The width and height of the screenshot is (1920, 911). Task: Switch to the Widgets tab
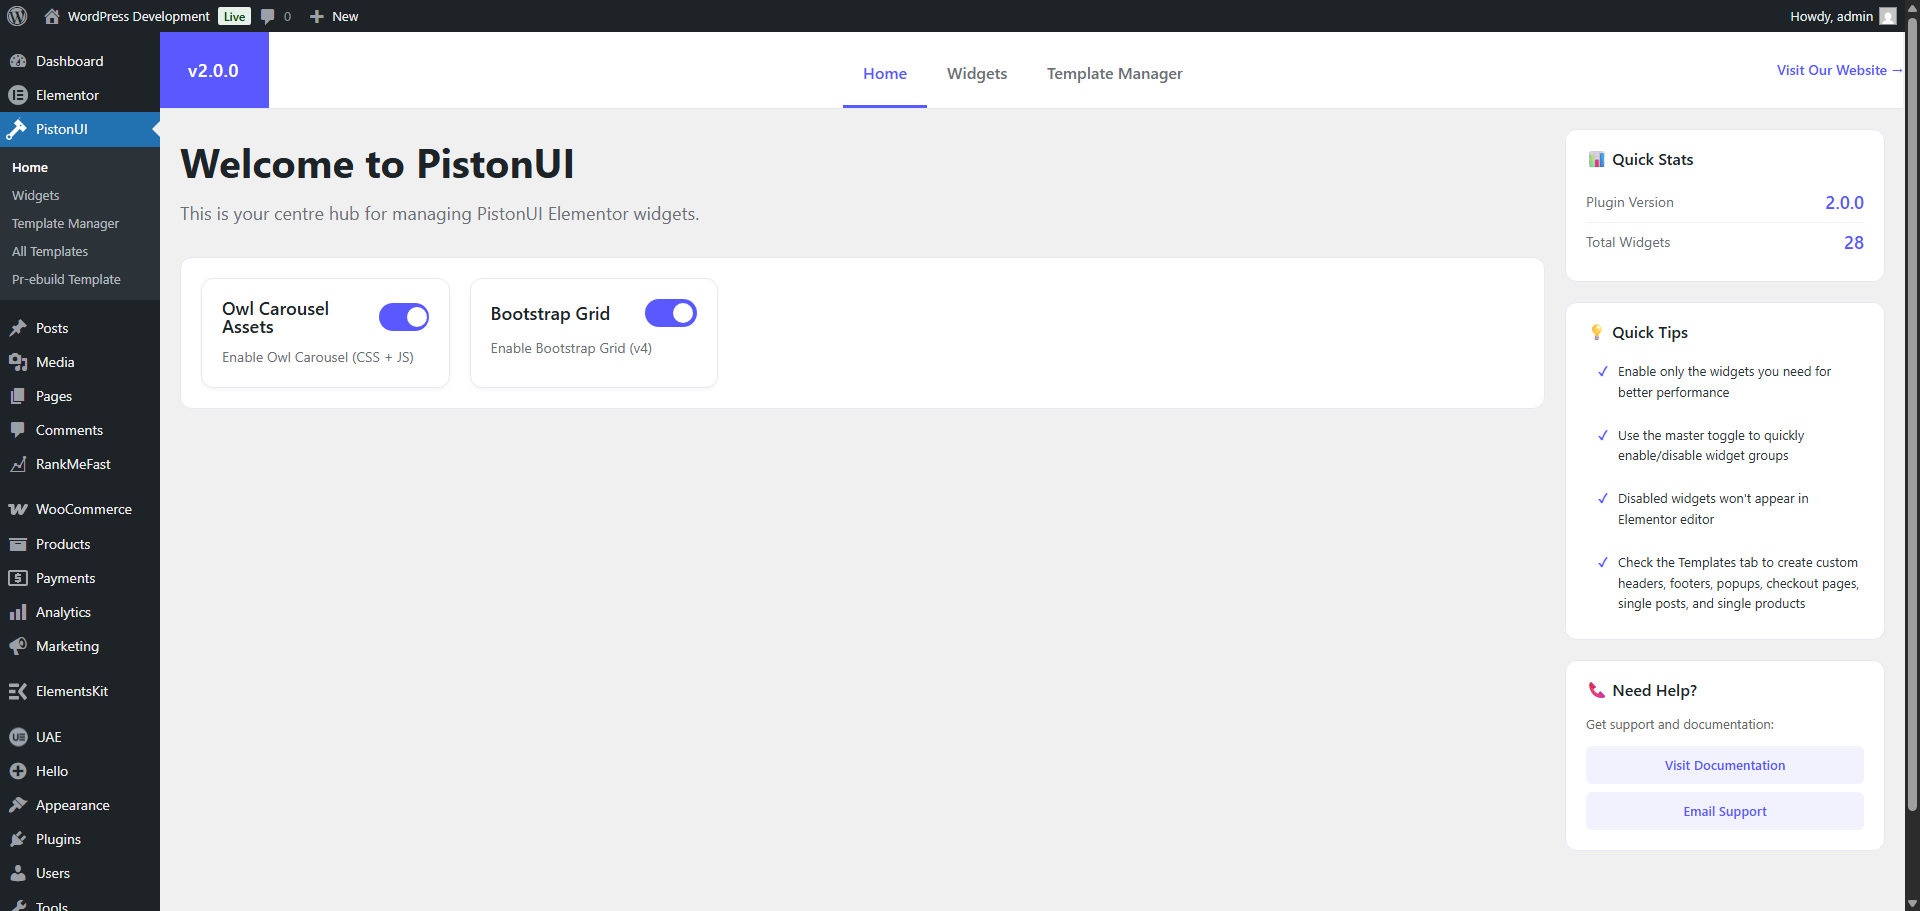tap(977, 73)
